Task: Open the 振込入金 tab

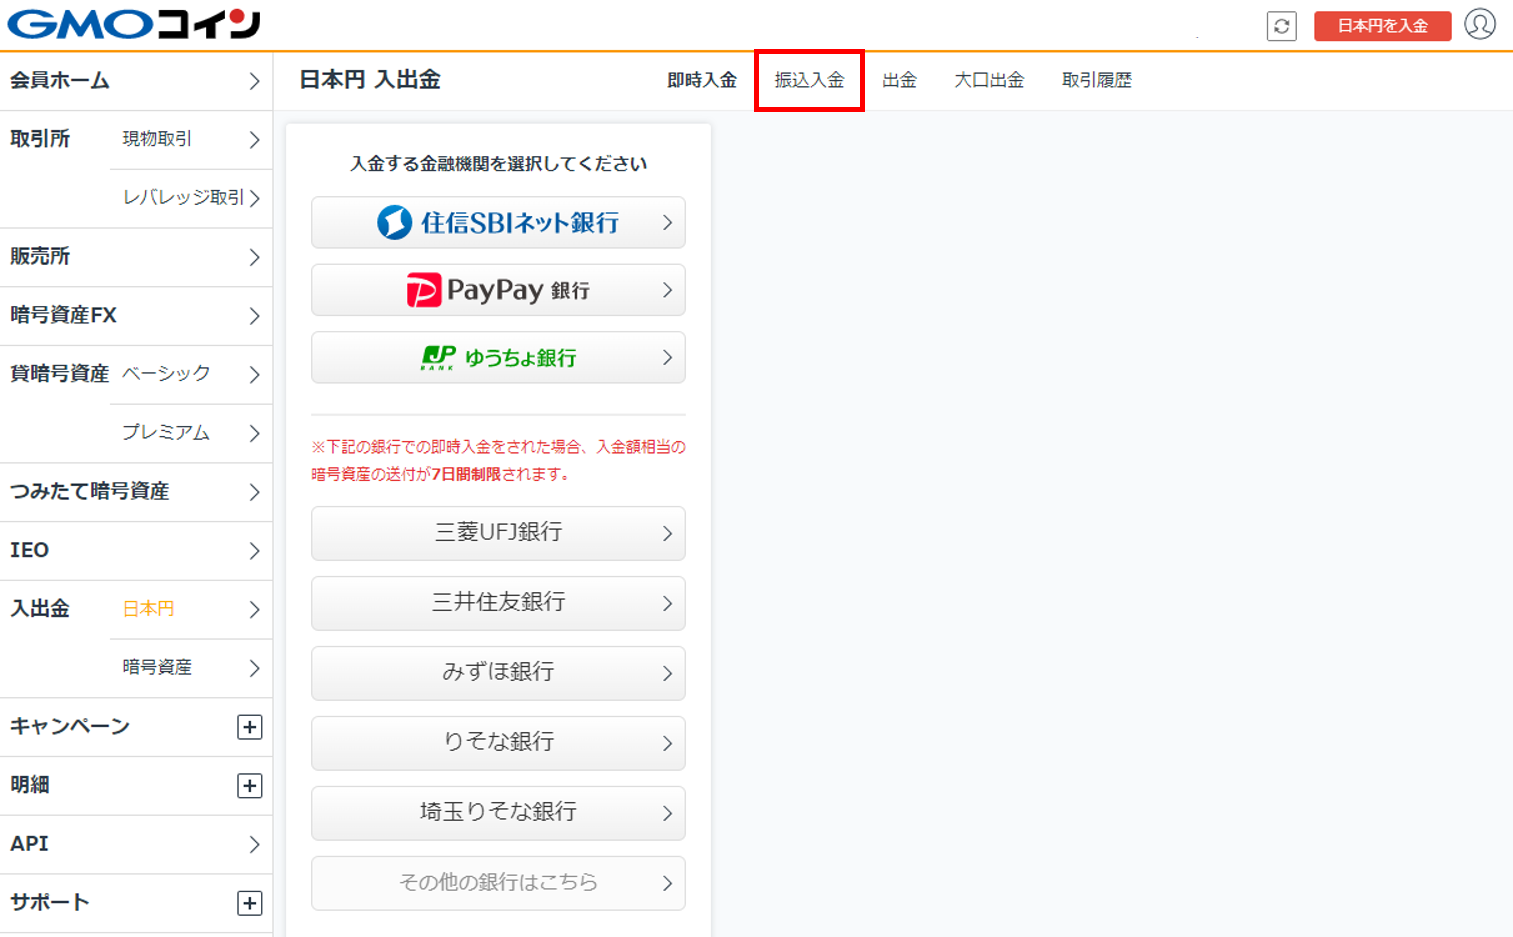Action: 808,79
